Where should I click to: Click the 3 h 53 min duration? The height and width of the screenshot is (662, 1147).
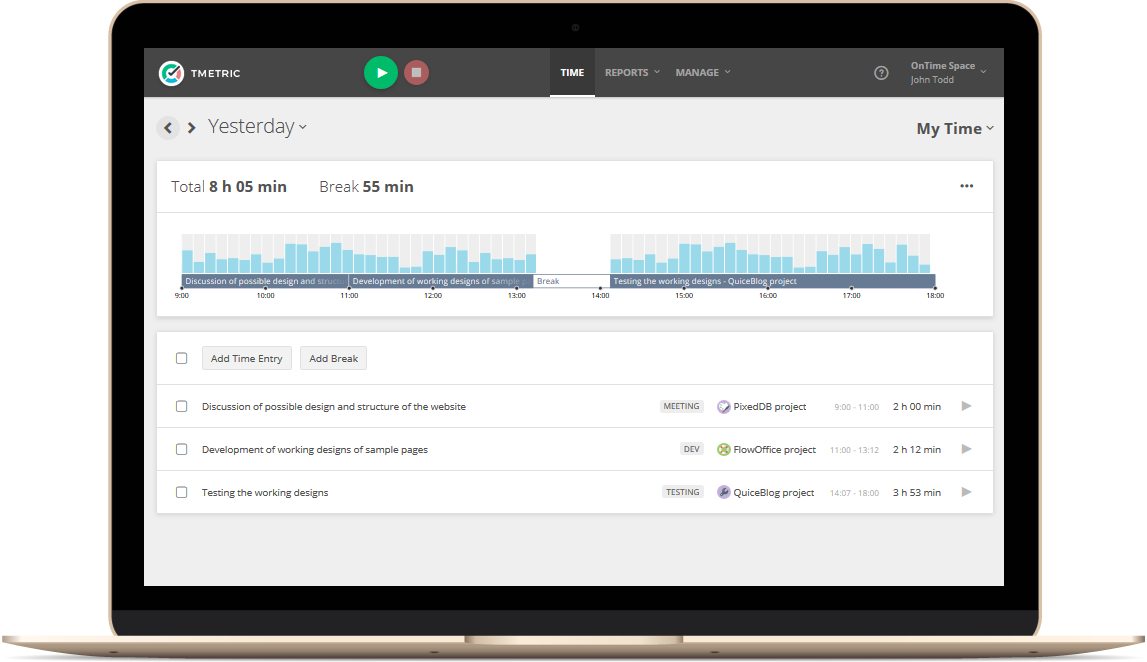[917, 493]
